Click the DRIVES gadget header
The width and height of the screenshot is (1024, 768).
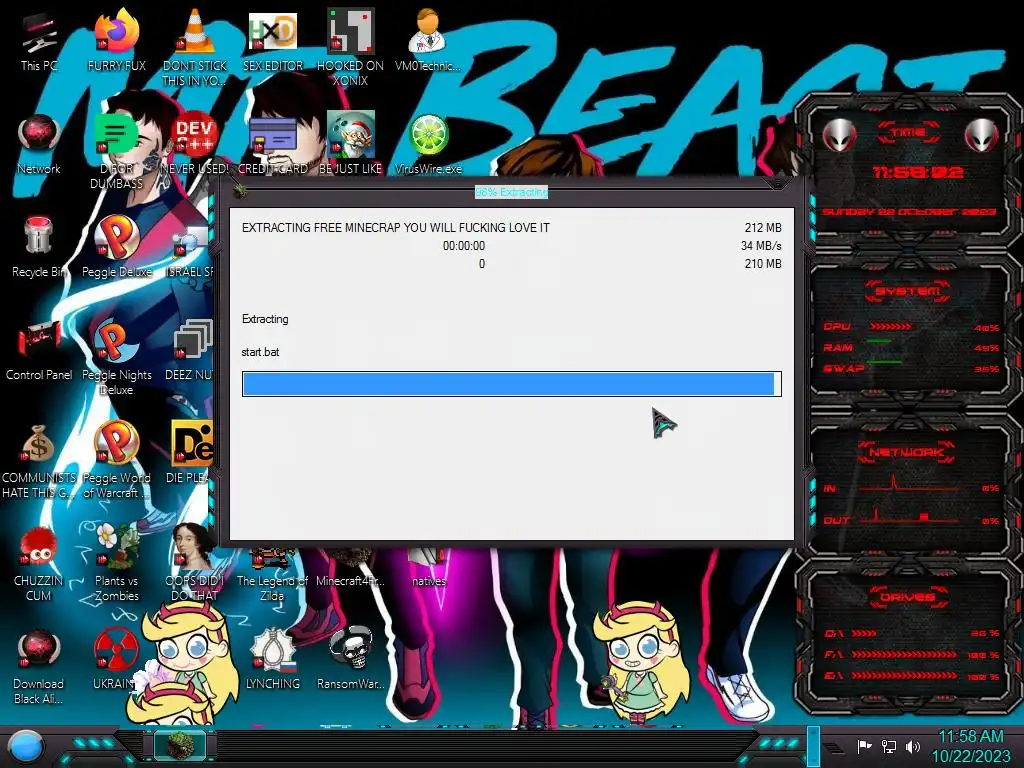pyautogui.click(x=908, y=597)
